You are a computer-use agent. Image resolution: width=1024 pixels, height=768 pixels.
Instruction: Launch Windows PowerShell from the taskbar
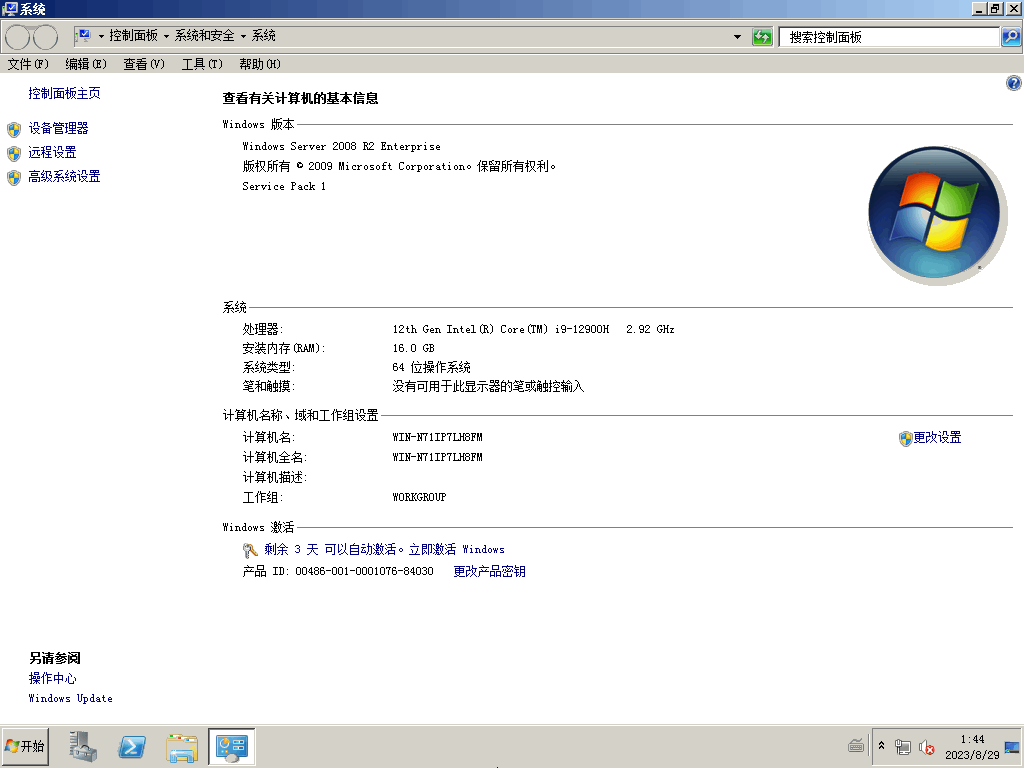132,746
